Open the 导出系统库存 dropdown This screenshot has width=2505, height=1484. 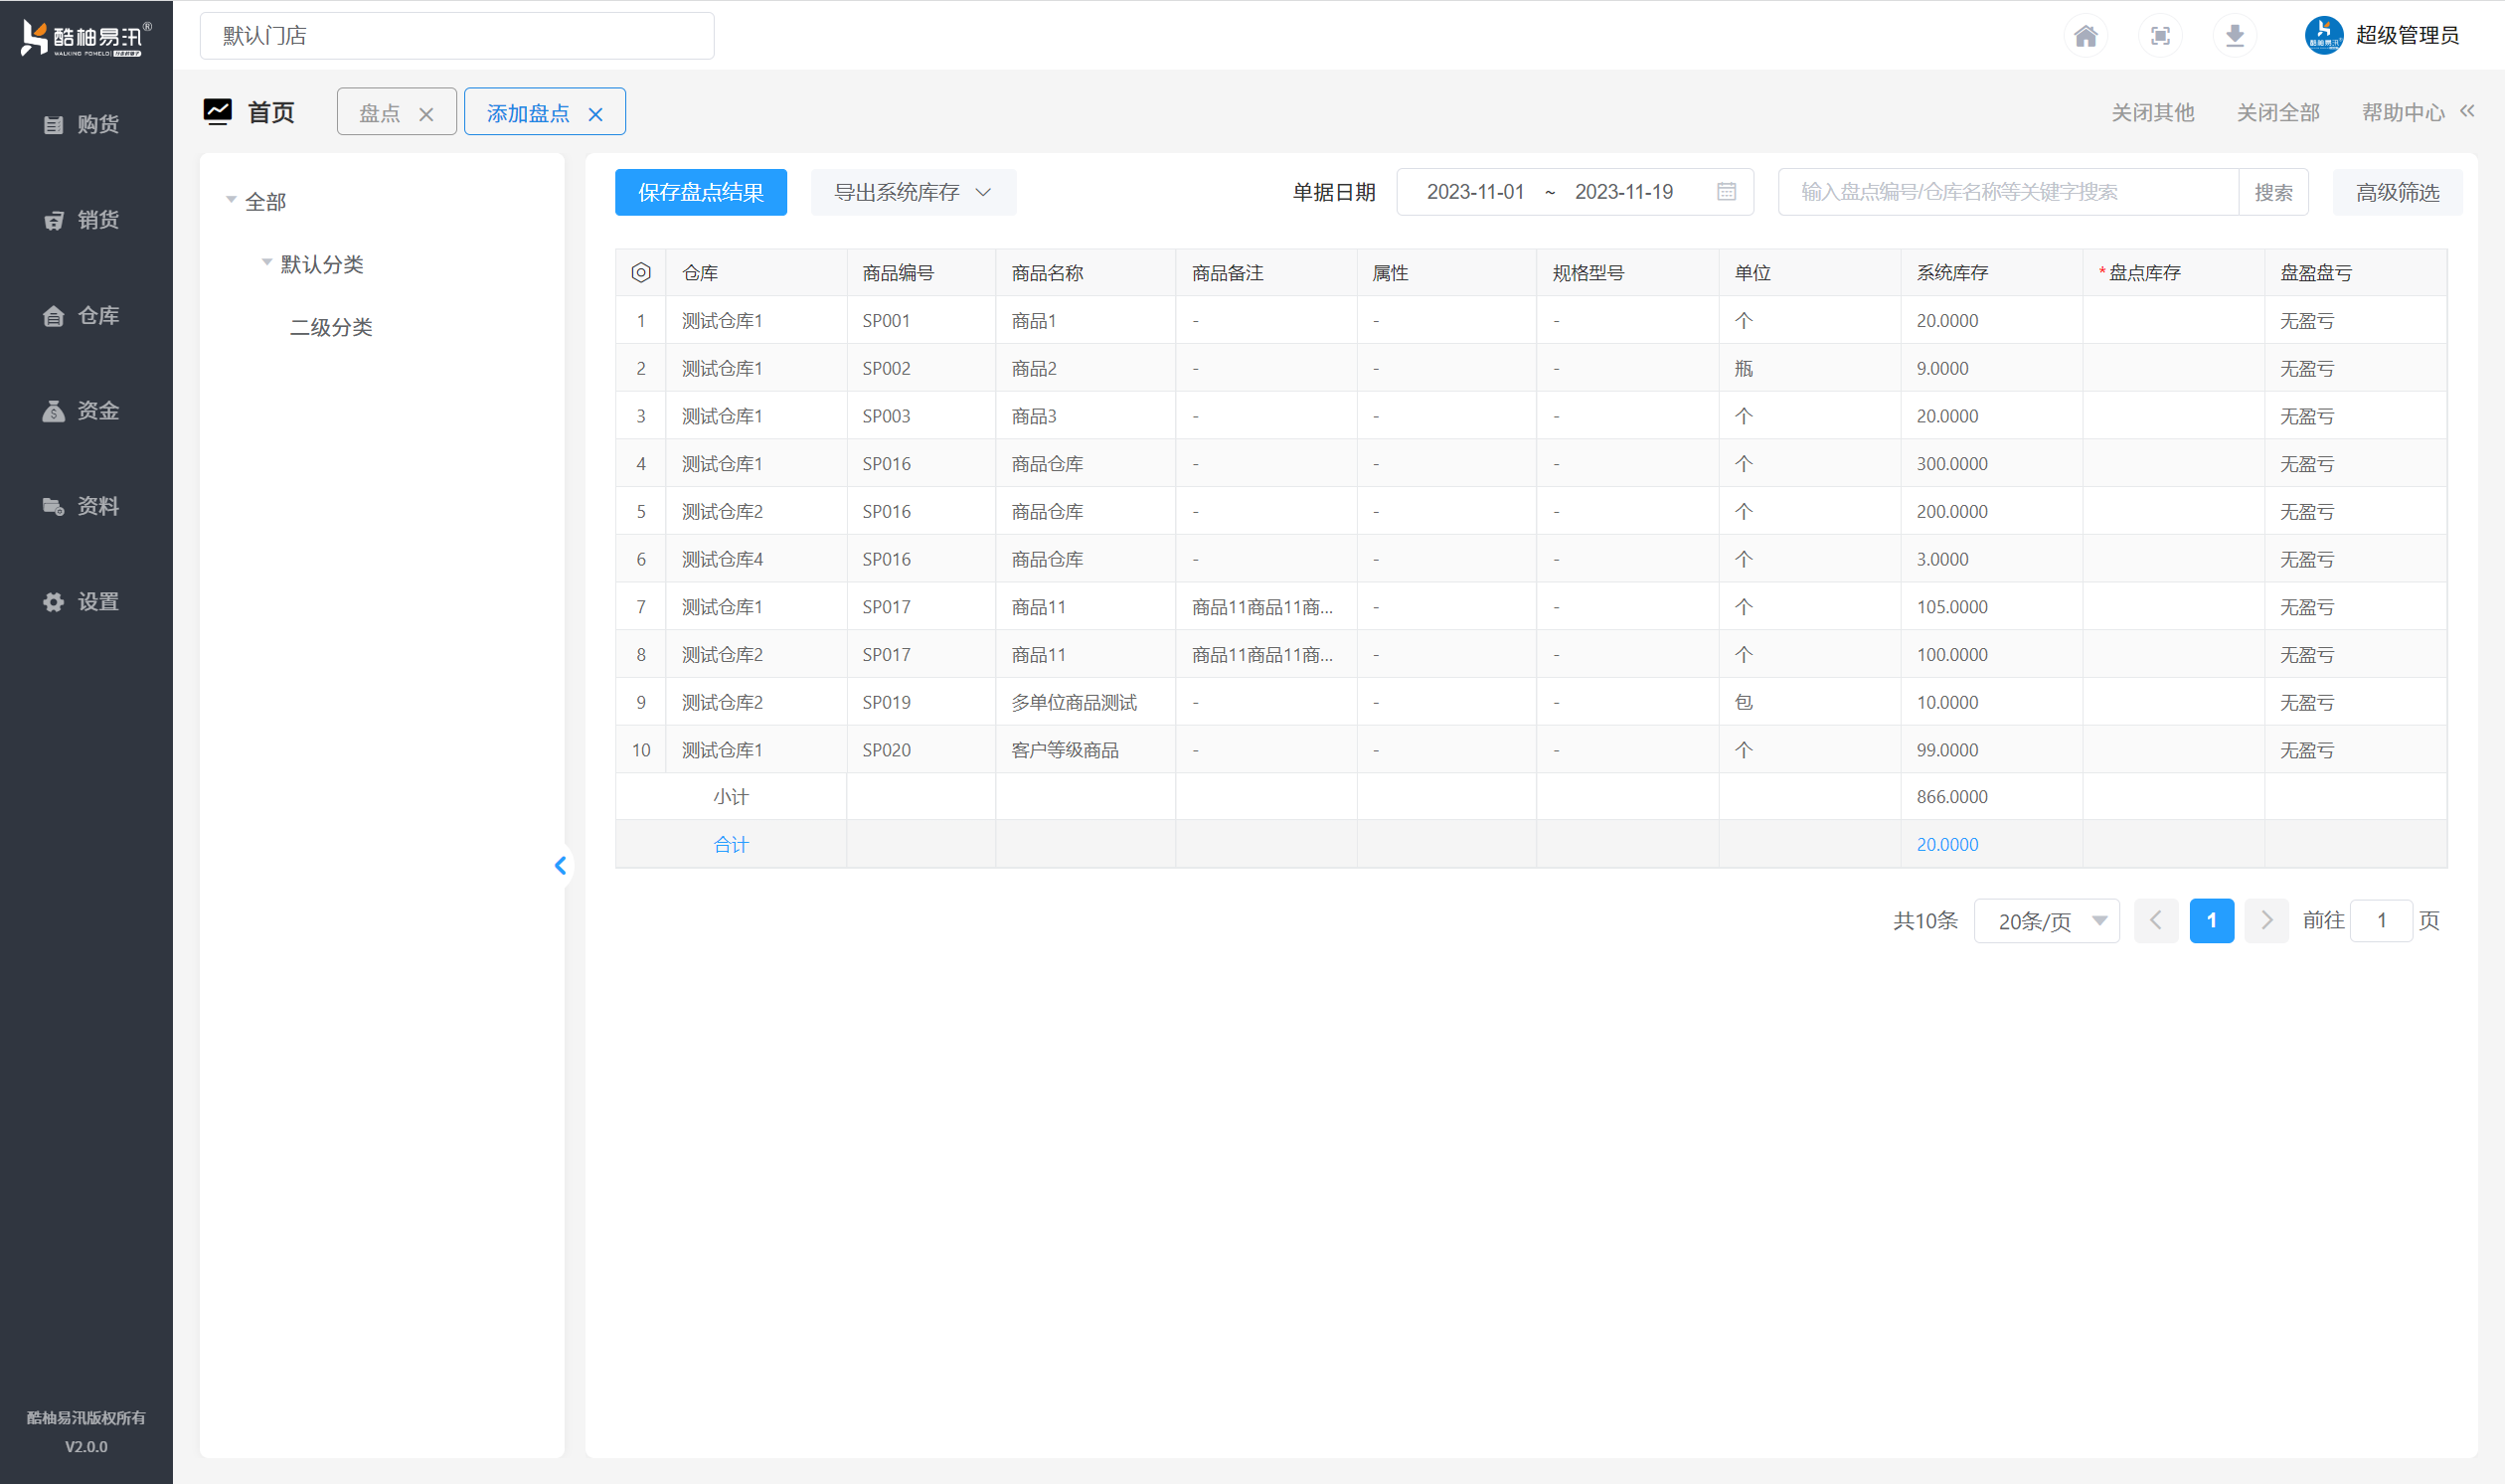tap(913, 192)
